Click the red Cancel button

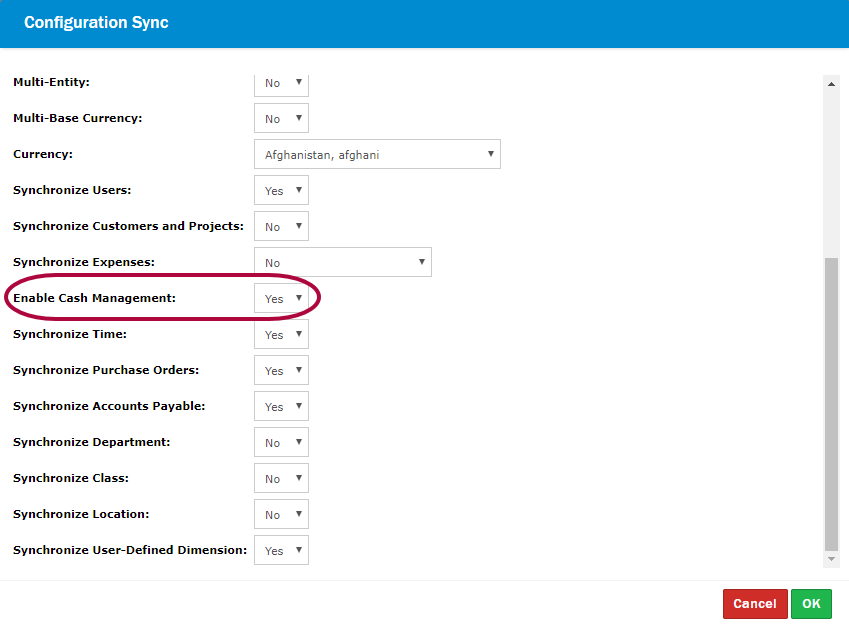(754, 604)
